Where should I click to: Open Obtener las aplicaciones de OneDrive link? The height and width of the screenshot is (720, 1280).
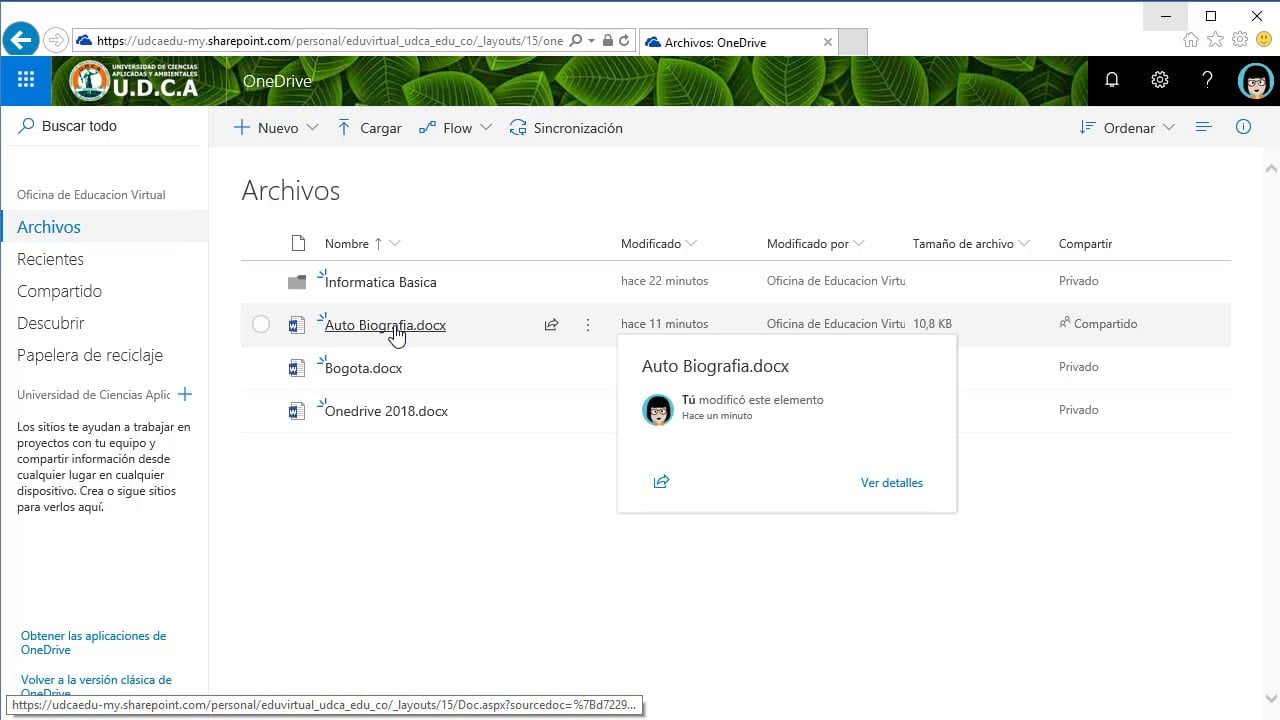(x=93, y=643)
